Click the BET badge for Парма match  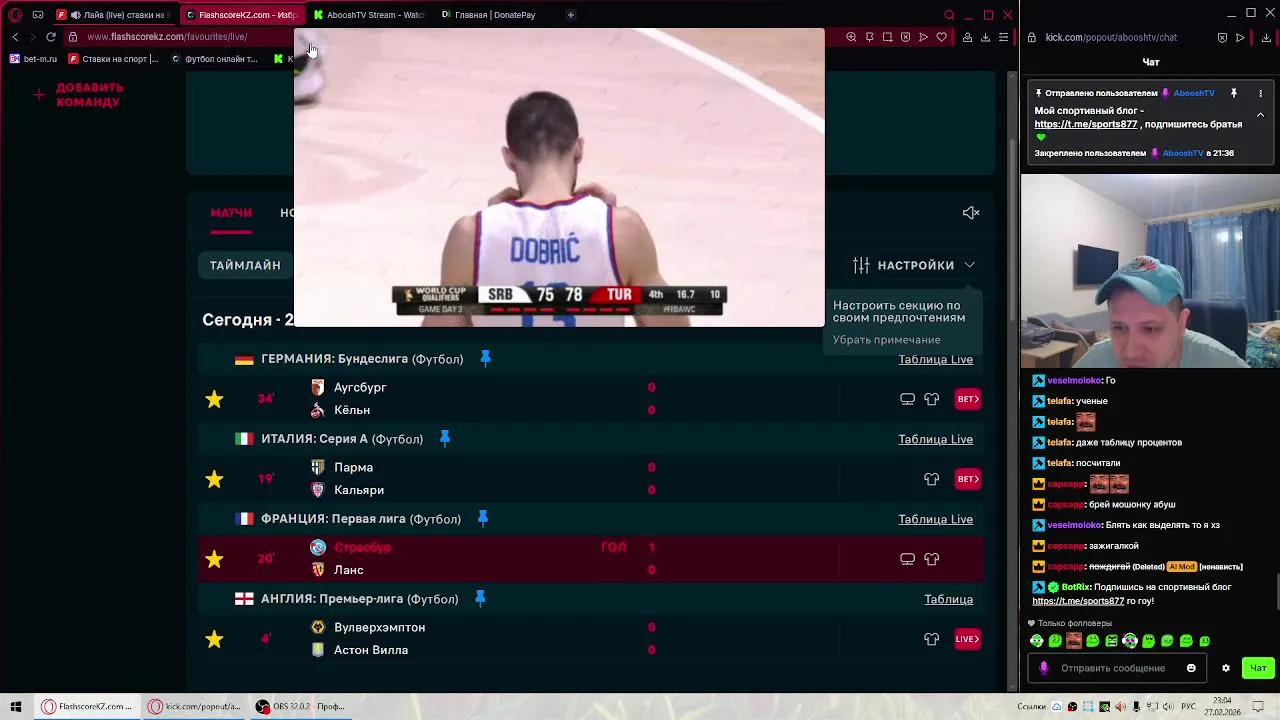tap(967, 479)
